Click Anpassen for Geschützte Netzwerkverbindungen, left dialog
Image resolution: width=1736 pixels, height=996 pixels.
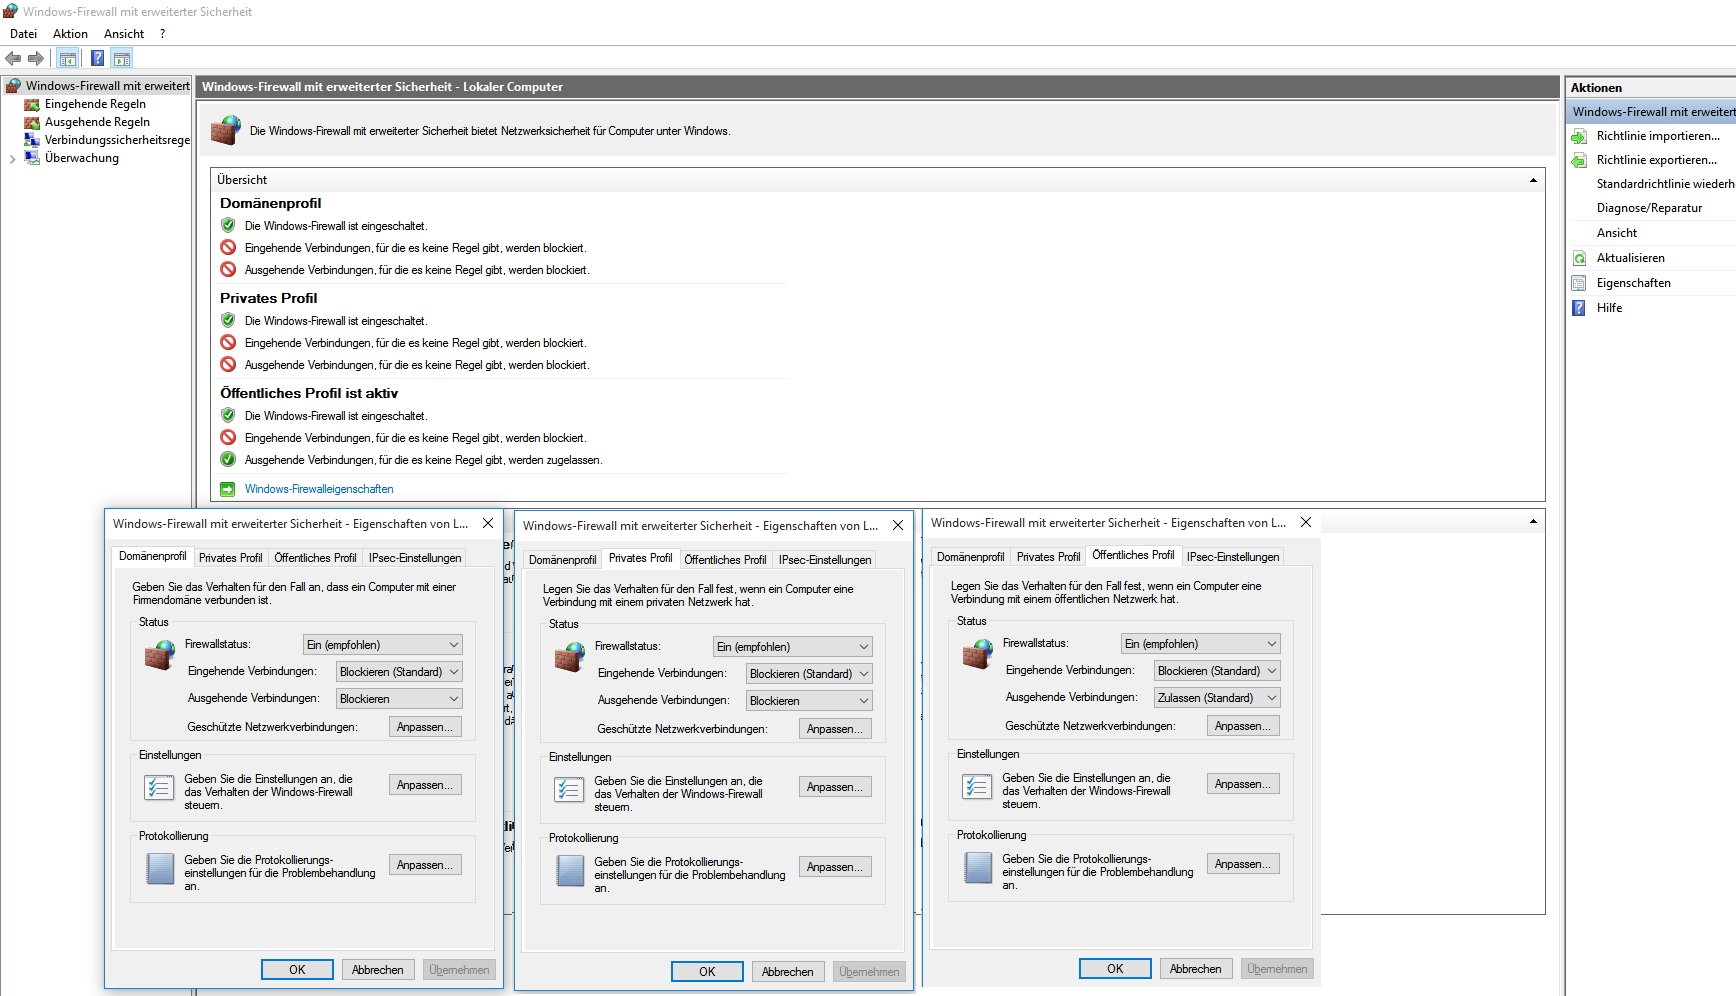pyautogui.click(x=425, y=727)
